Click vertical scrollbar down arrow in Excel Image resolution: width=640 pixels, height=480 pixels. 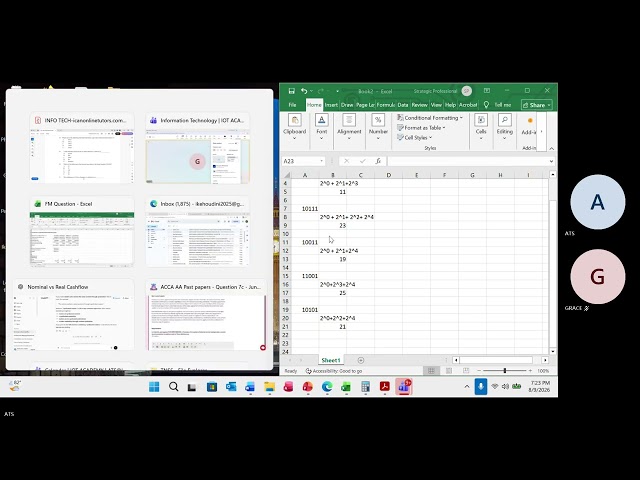coord(553,351)
